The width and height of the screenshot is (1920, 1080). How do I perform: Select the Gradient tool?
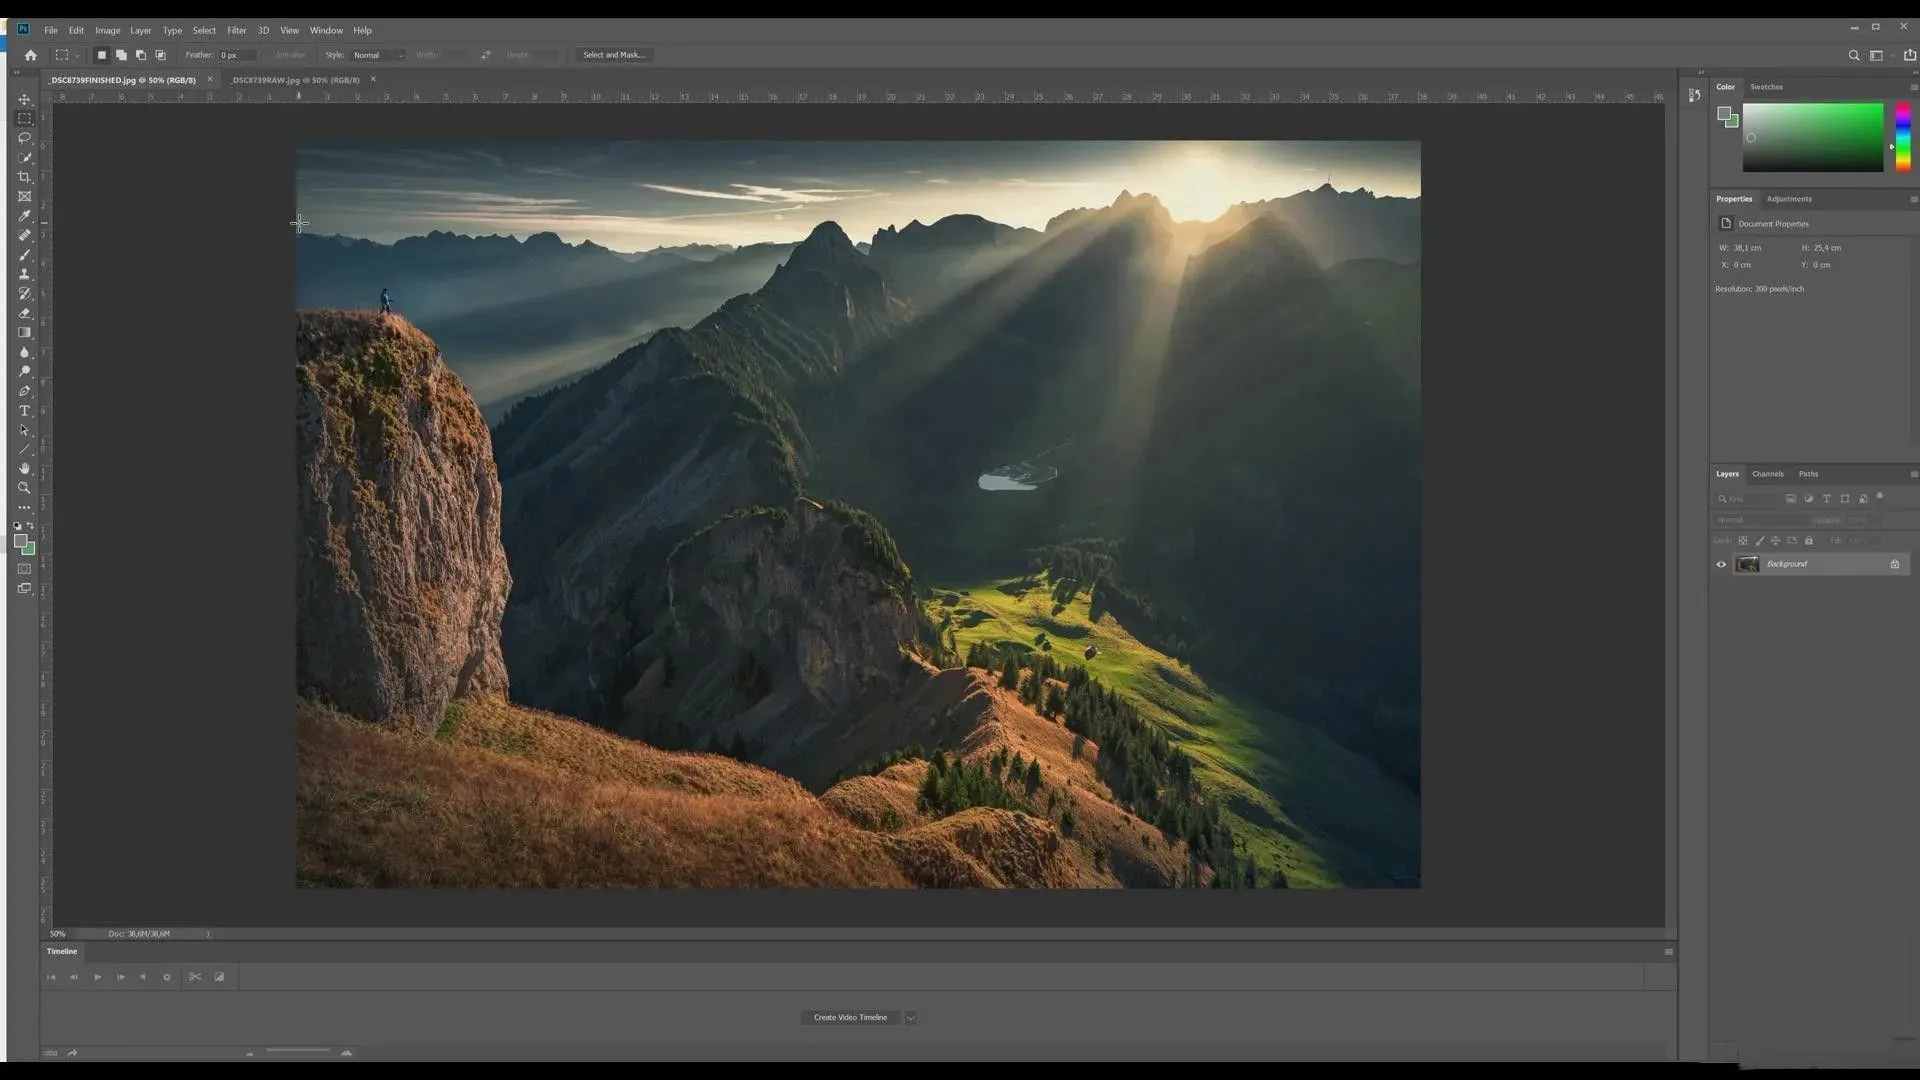(x=24, y=333)
